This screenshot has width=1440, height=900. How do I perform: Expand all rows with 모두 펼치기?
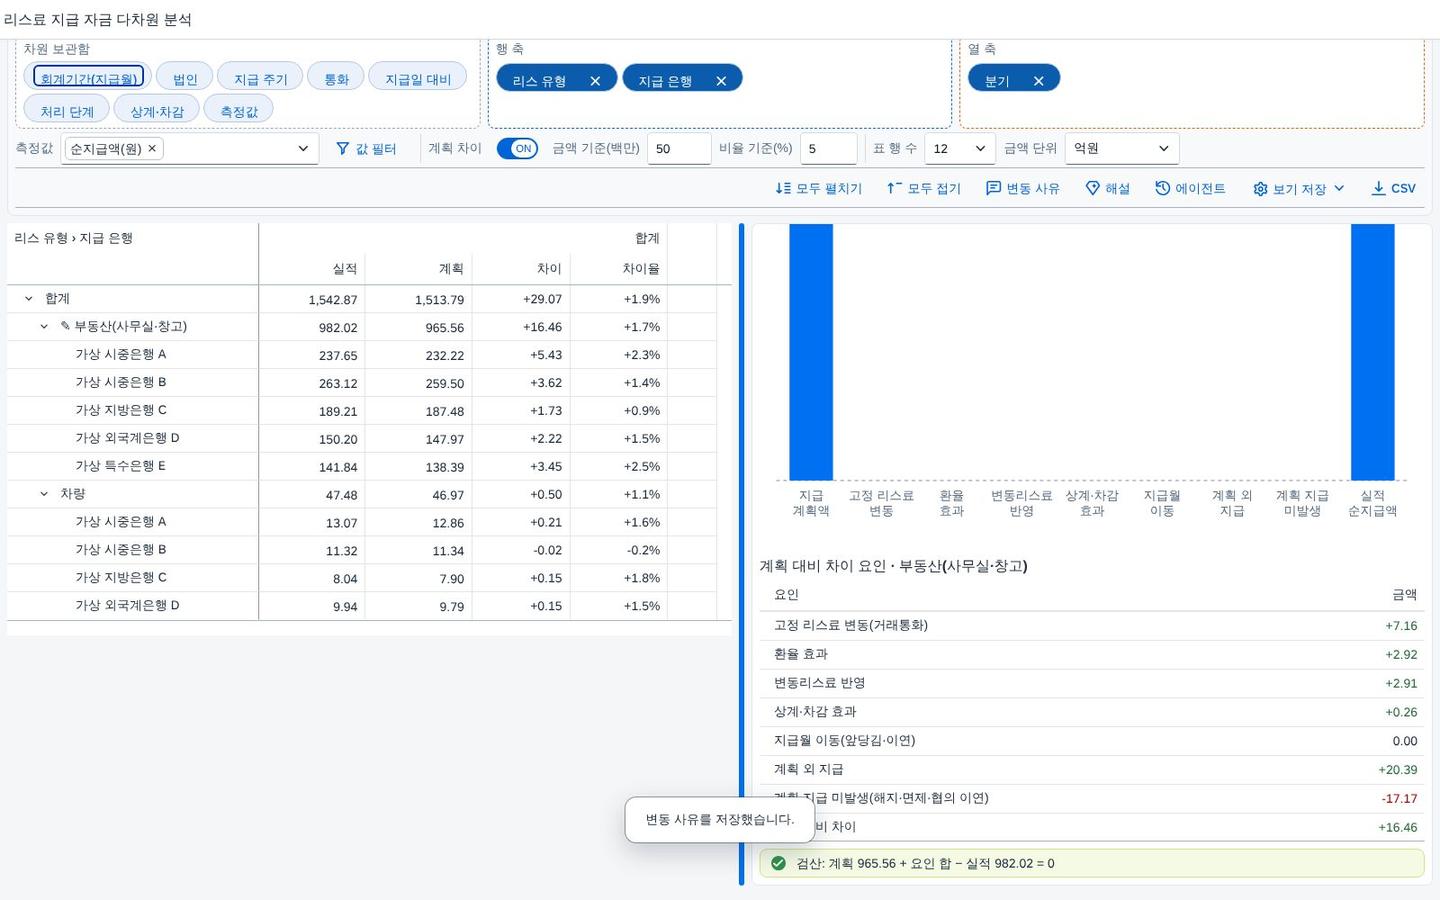pos(818,189)
